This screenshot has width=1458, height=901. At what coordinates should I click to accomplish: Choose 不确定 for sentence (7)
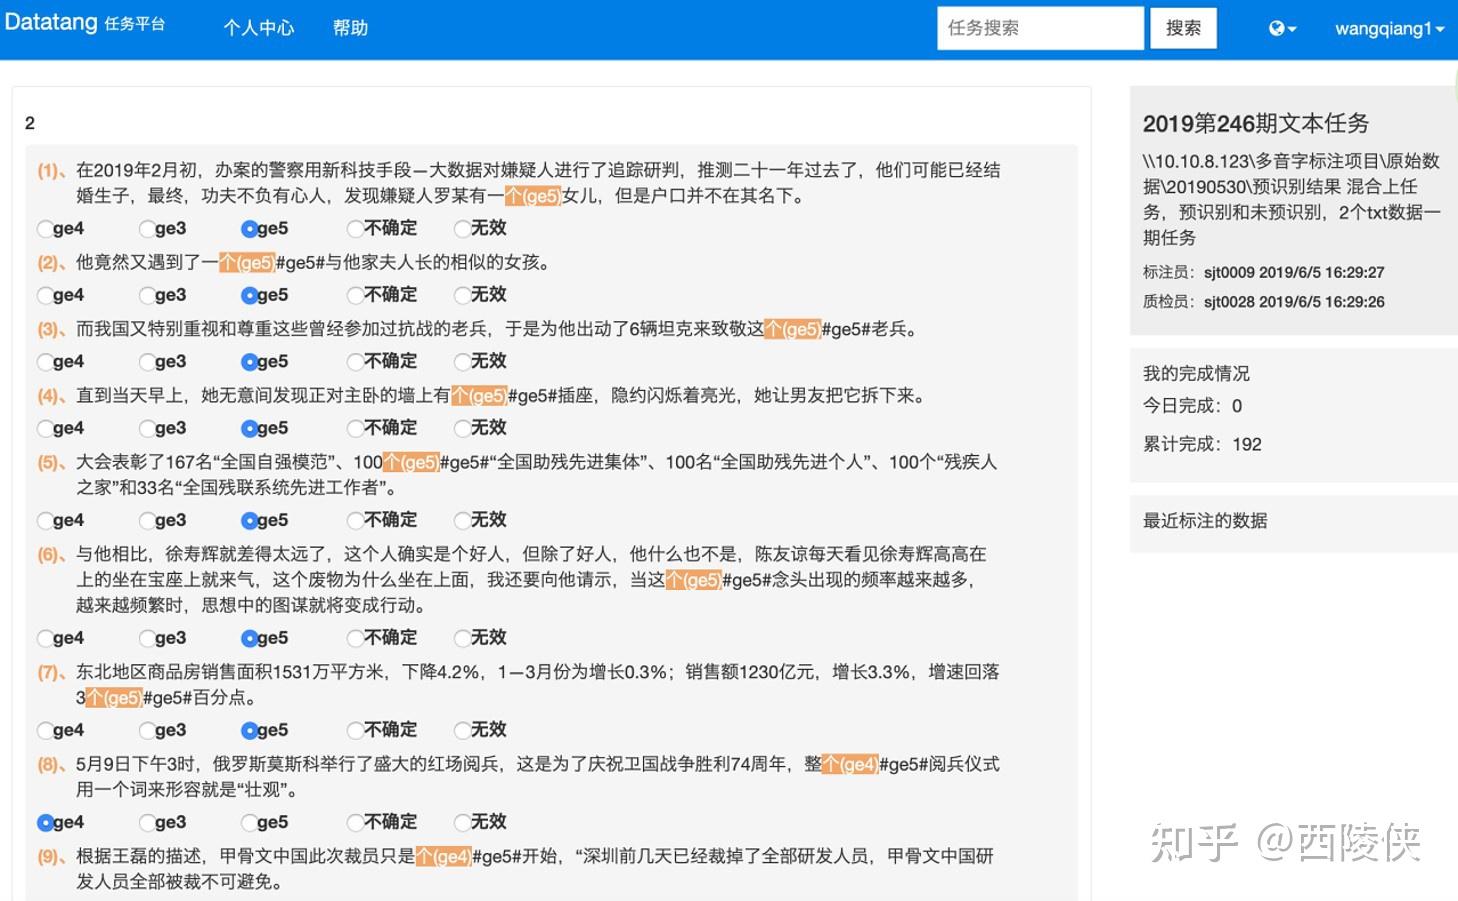[355, 730]
